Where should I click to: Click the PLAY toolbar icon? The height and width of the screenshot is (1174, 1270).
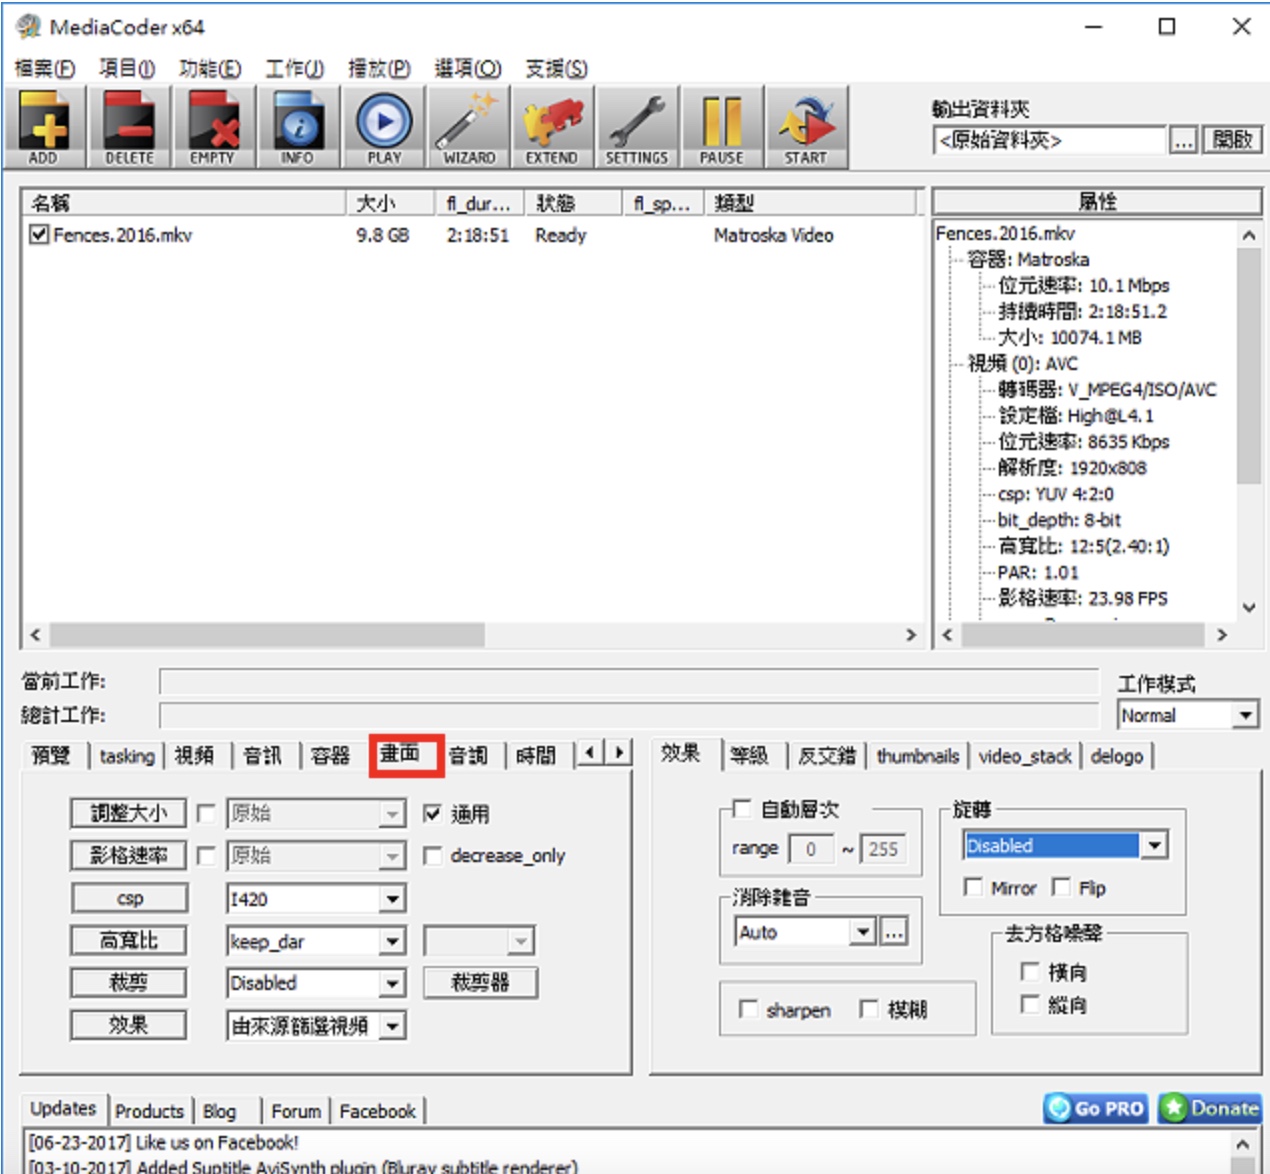(383, 127)
